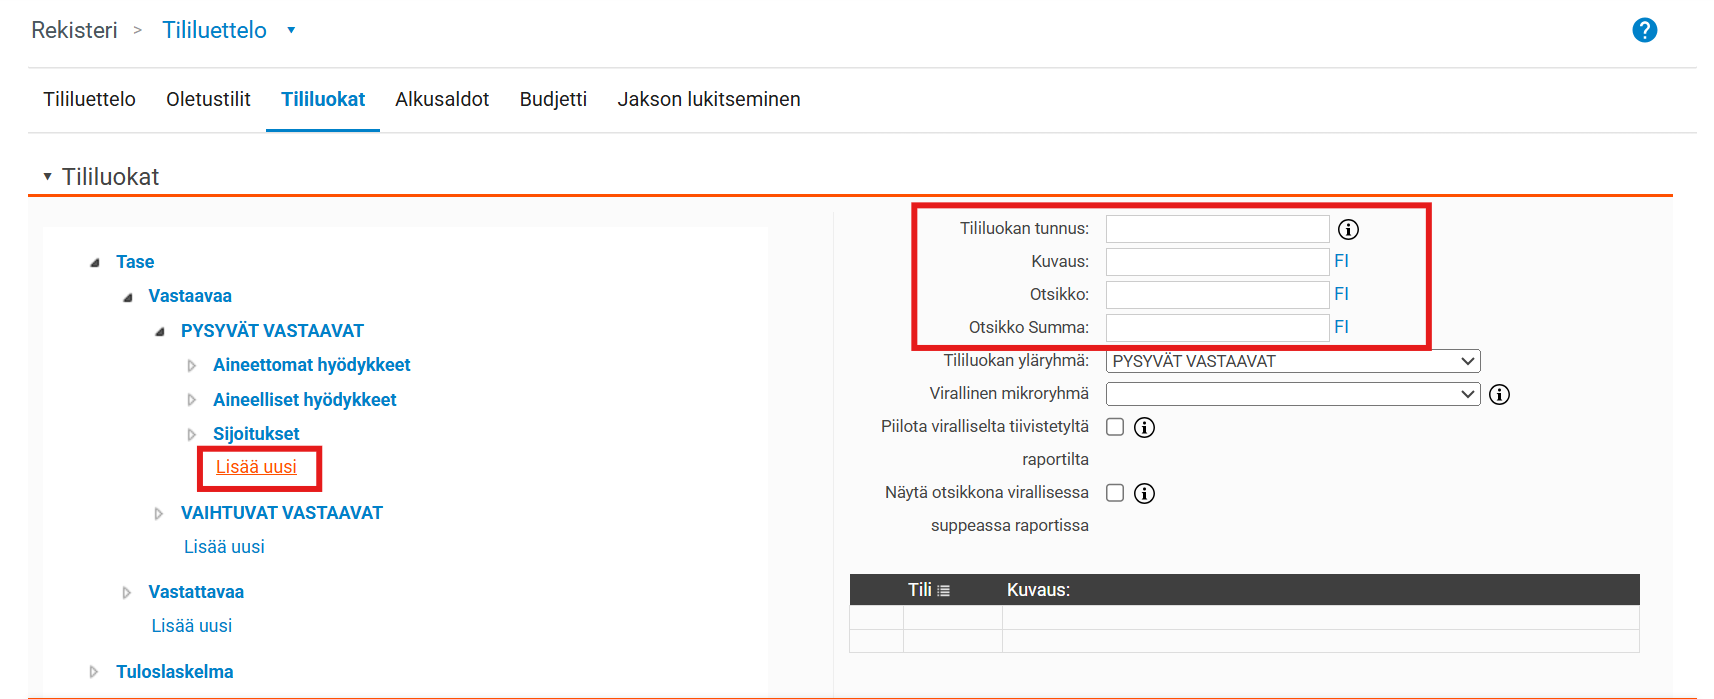1714x699 pixels.
Task: Tick Näytä otsikkona virallisessa suppeassa raportissa
Action: pyautogui.click(x=1115, y=493)
